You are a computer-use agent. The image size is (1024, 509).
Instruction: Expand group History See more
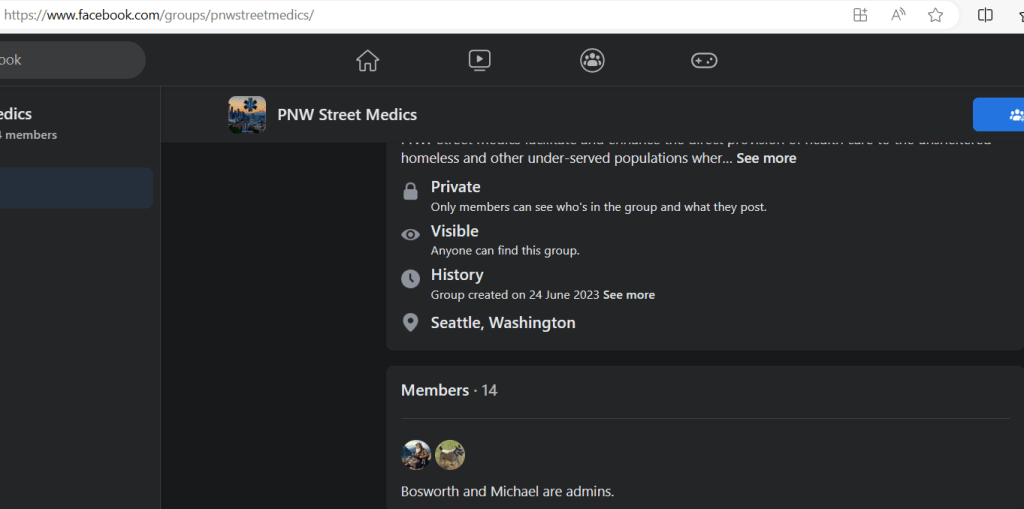pos(629,295)
